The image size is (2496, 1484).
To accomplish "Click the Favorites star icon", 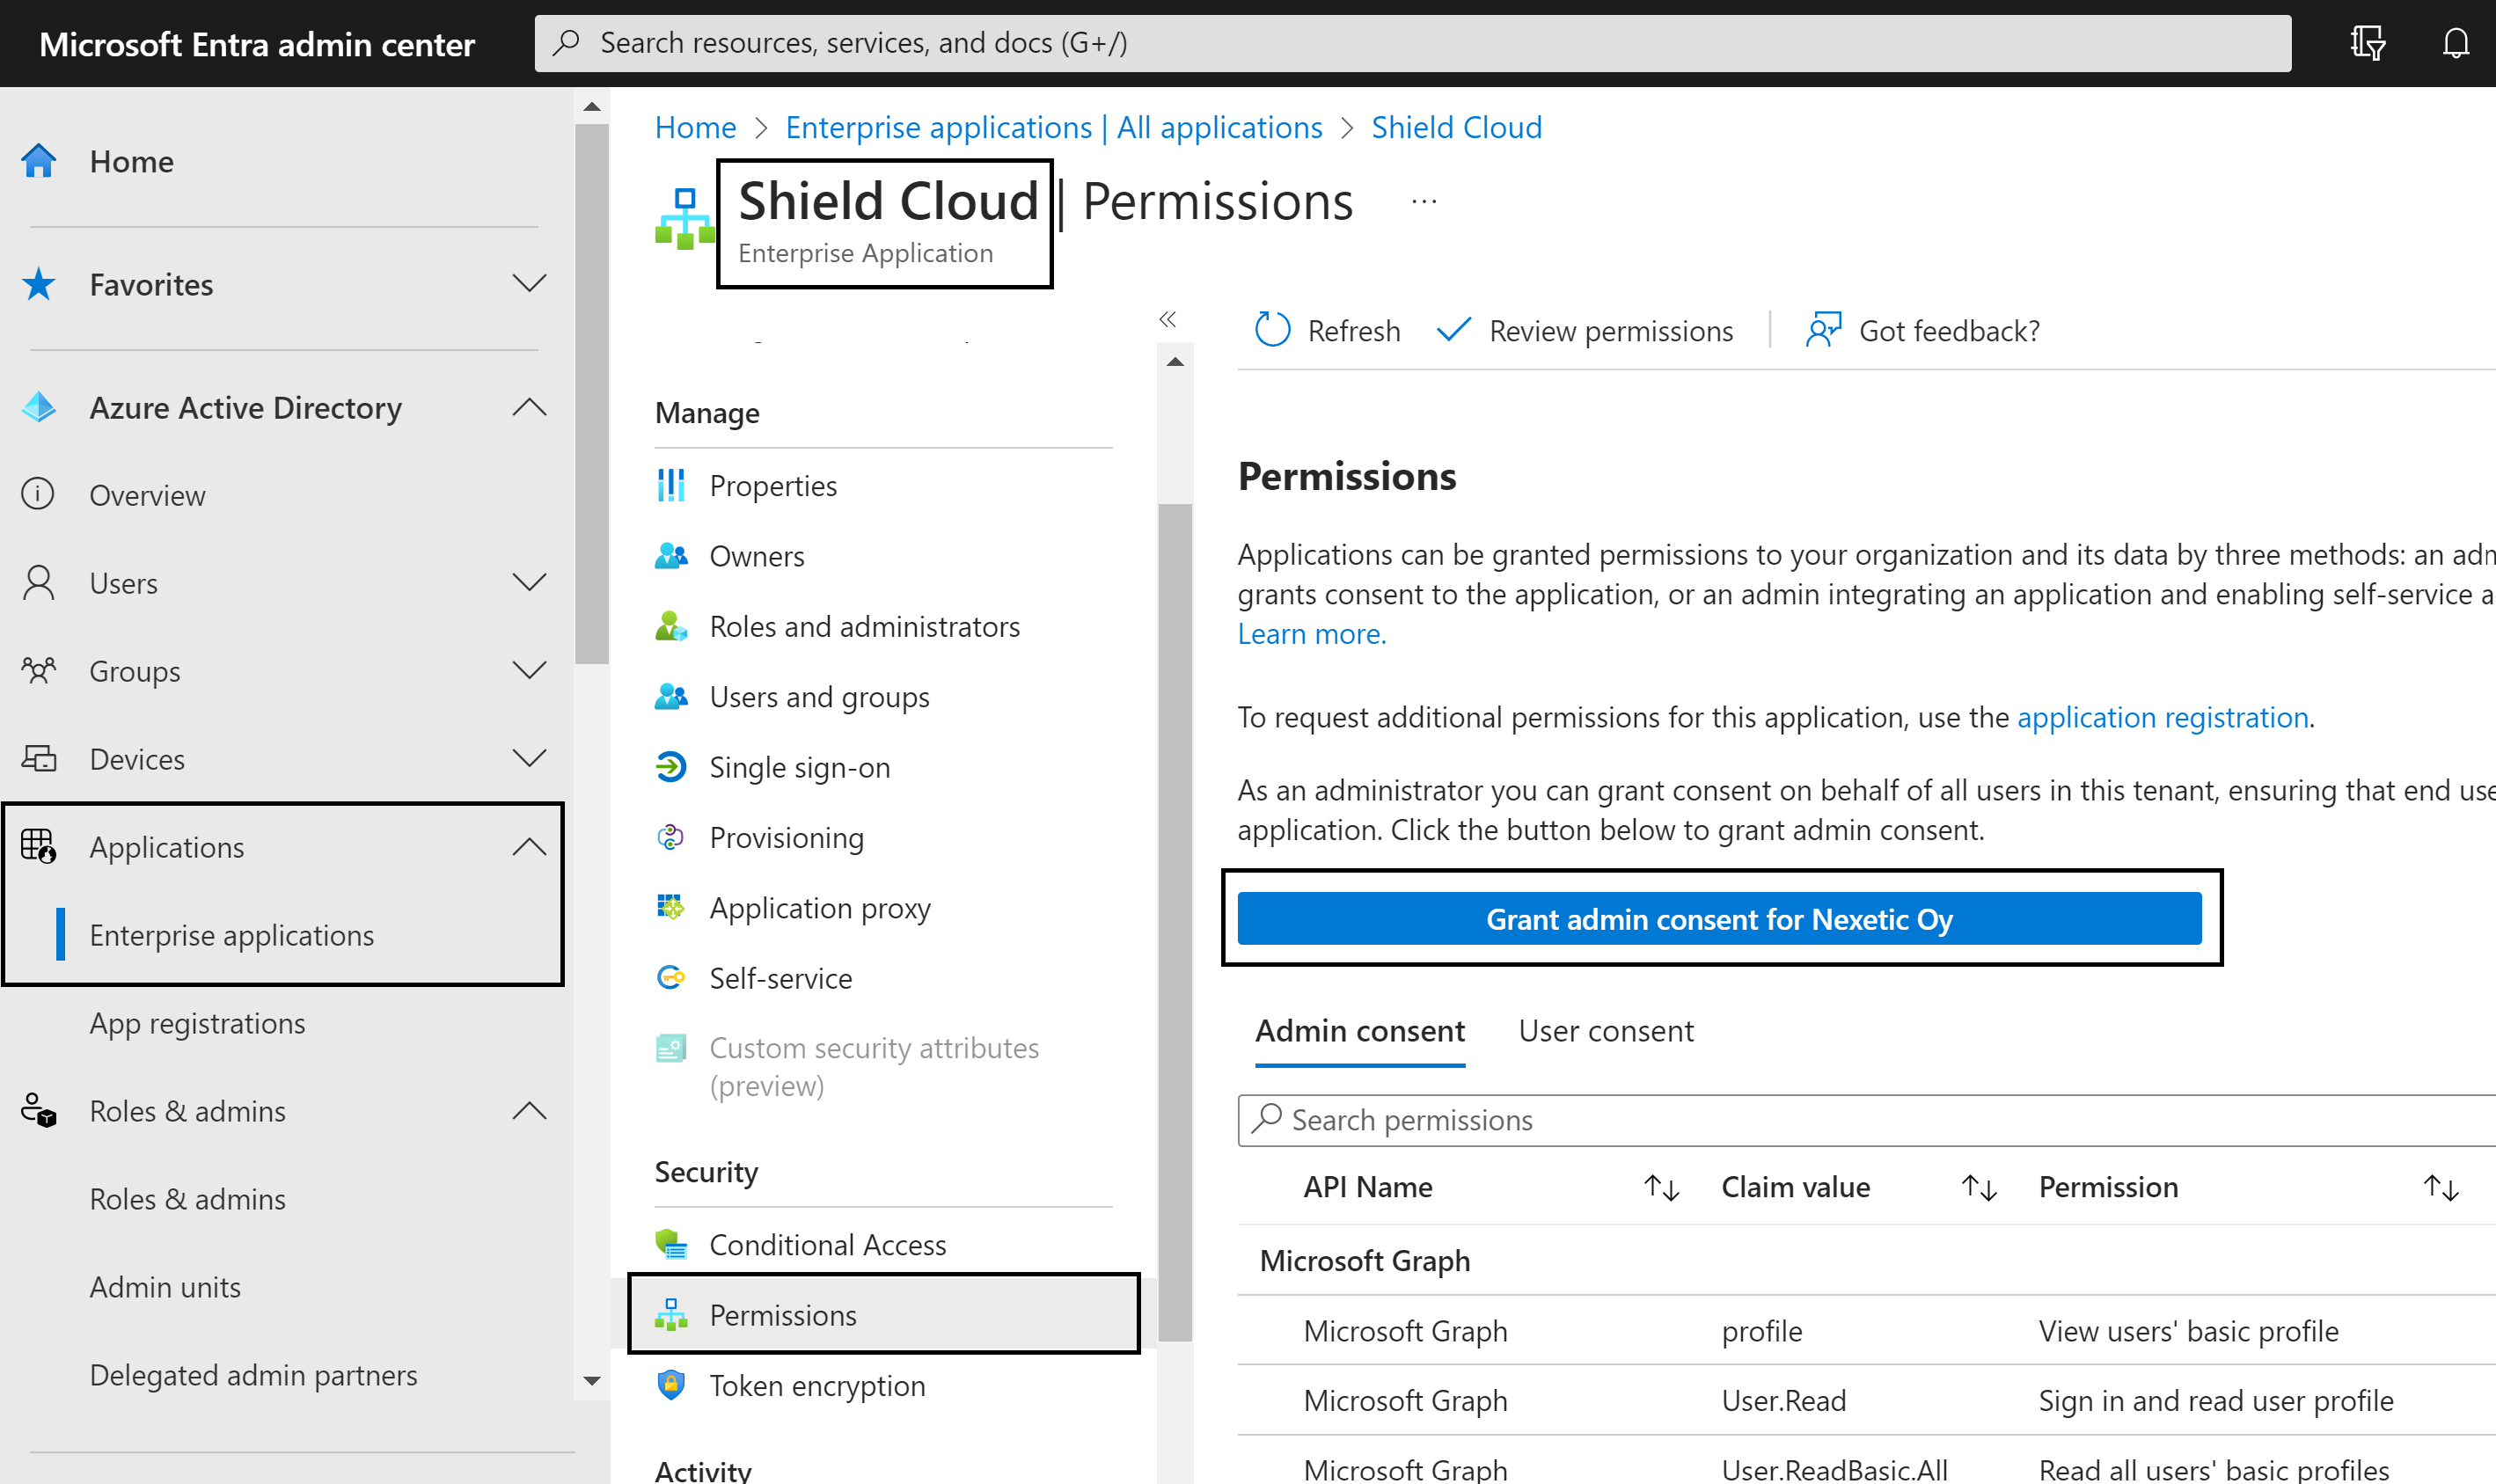I will pyautogui.click(x=39, y=284).
